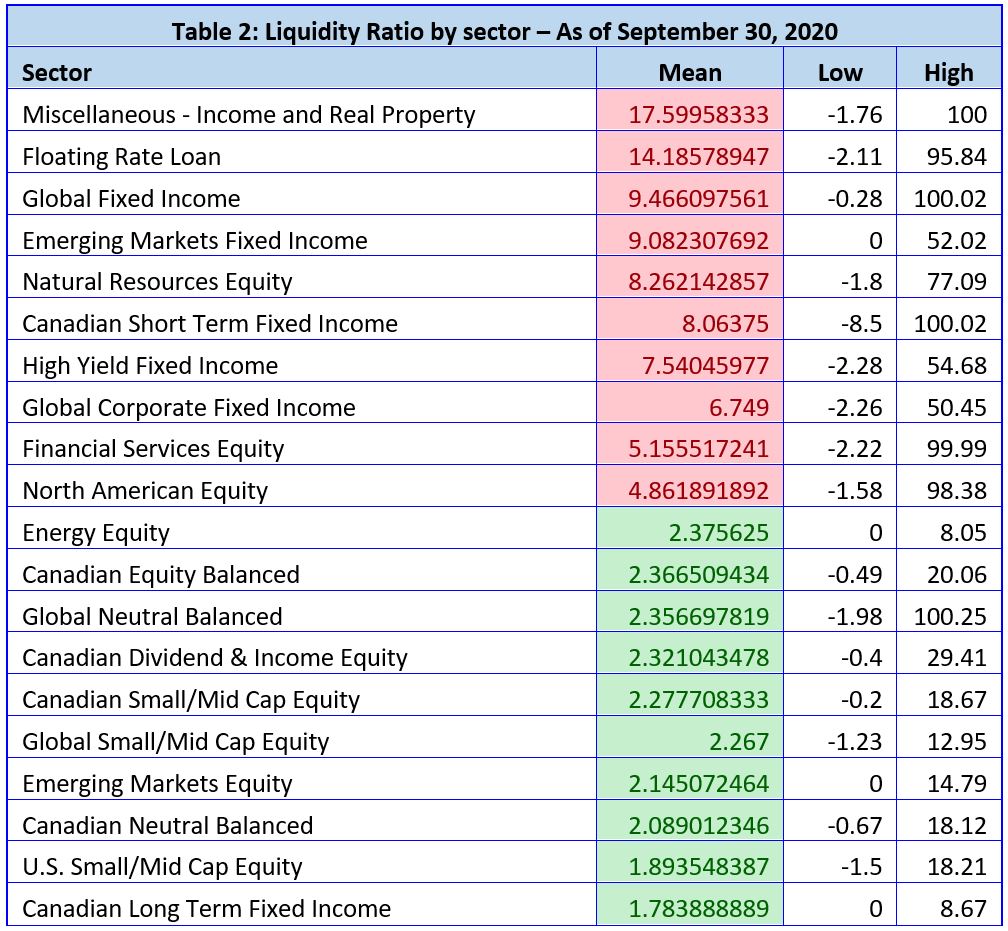The height and width of the screenshot is (931, 1008).
Task: Click mean value 17.59958333
Action: [698, 114]
